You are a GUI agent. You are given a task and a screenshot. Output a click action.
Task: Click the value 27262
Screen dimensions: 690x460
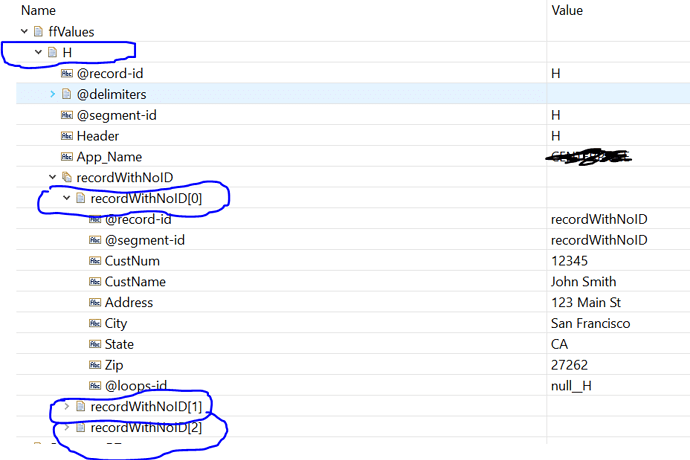coord(569,365)
